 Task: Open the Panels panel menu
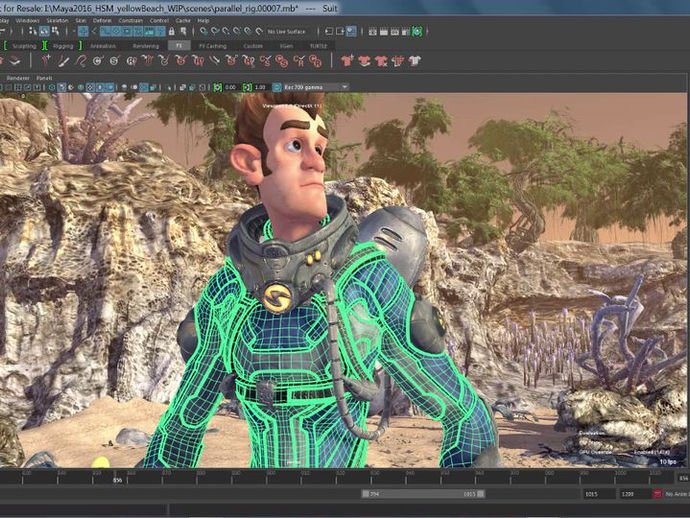44,78
